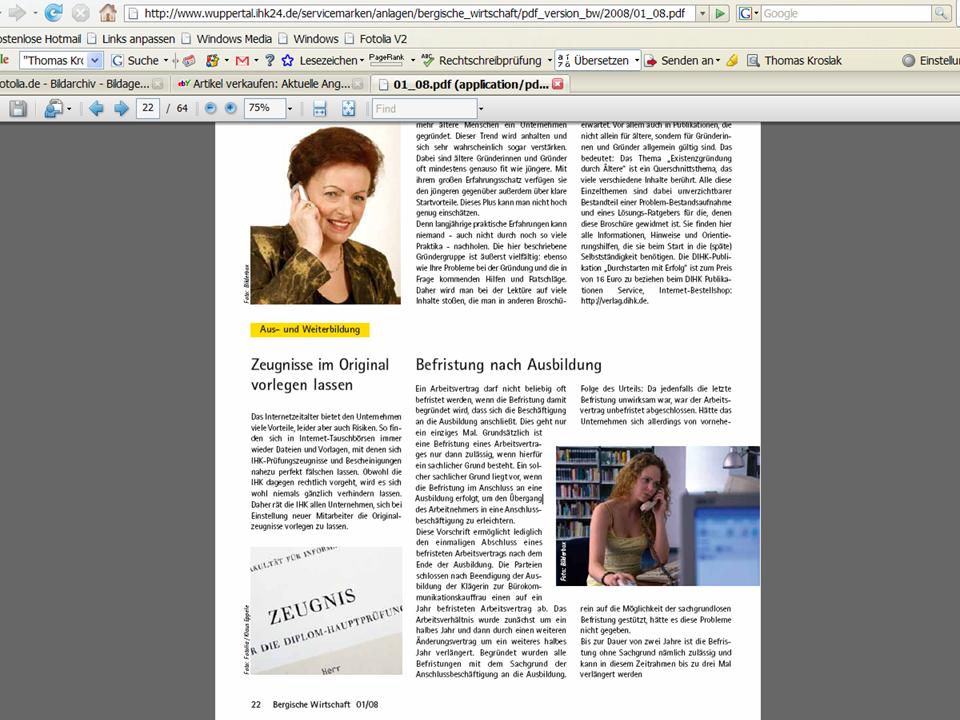Select the fit width scrolling icon
Image resolution: width=960 pixels, height=720 pixels.
tap(320, 108)
